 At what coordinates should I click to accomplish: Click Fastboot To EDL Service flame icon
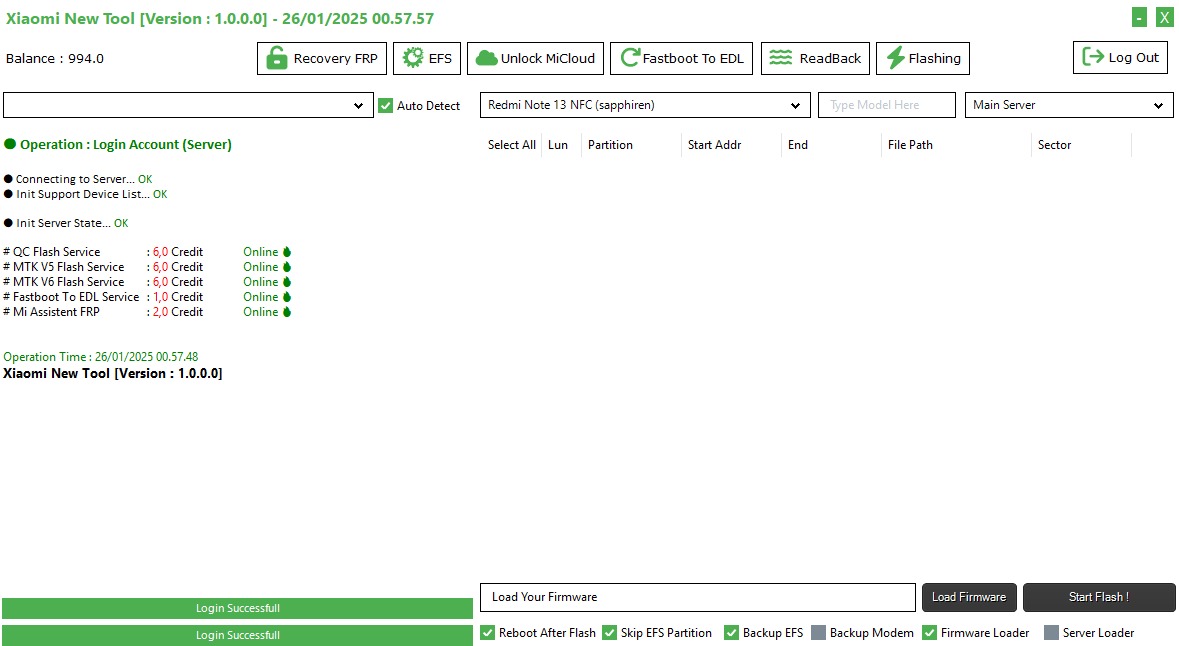[286, 297]
